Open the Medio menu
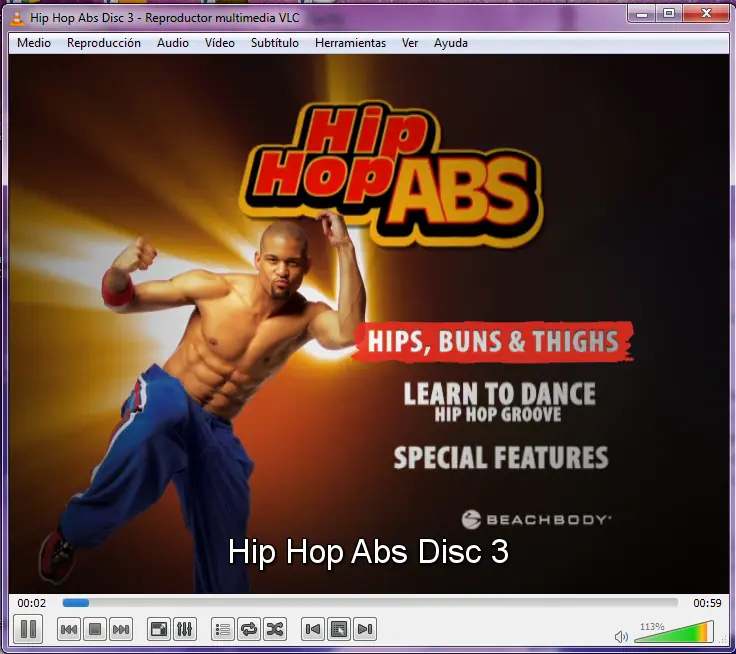Screen dimensions: 736x654 click(34, 43)
